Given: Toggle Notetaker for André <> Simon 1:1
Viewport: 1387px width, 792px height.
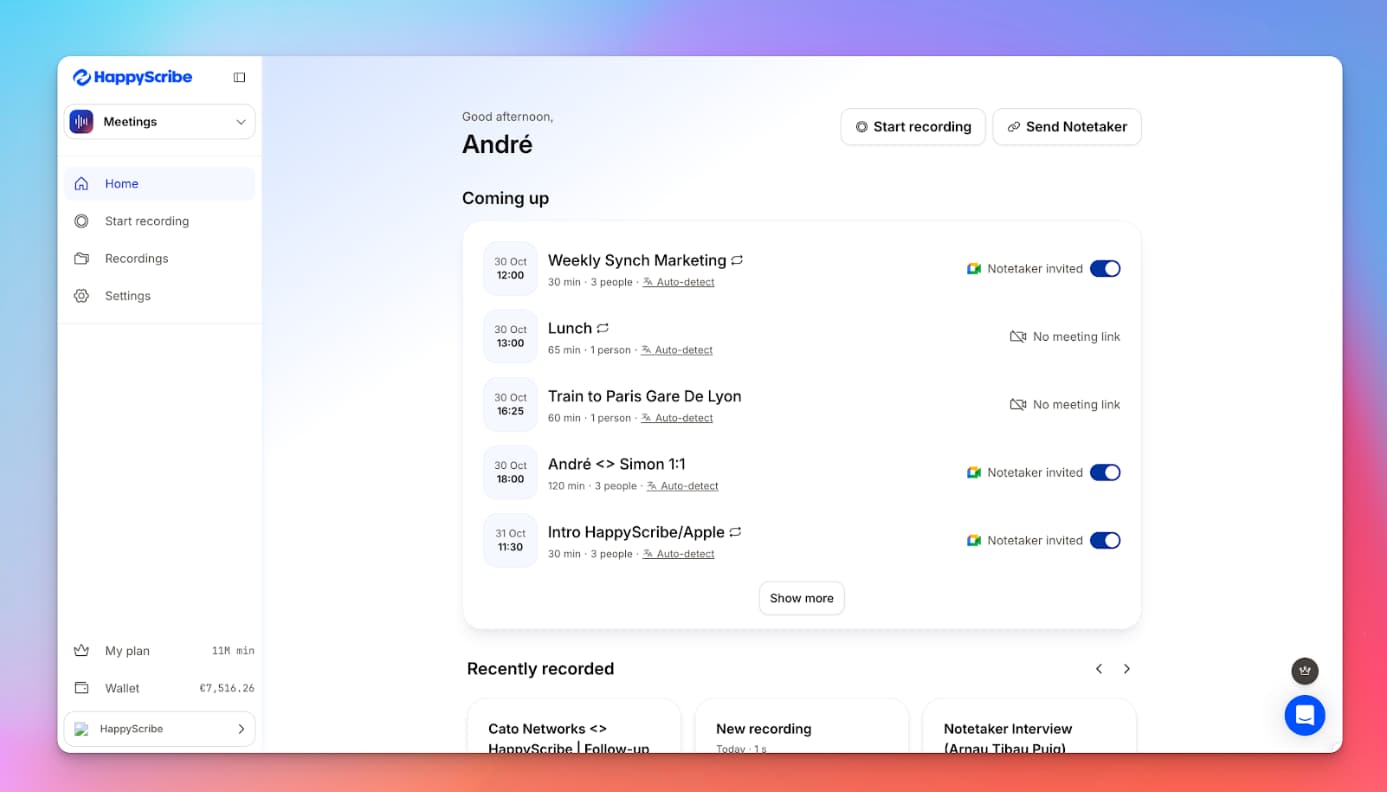Looking at the screenshot, I should (1104, 473).
